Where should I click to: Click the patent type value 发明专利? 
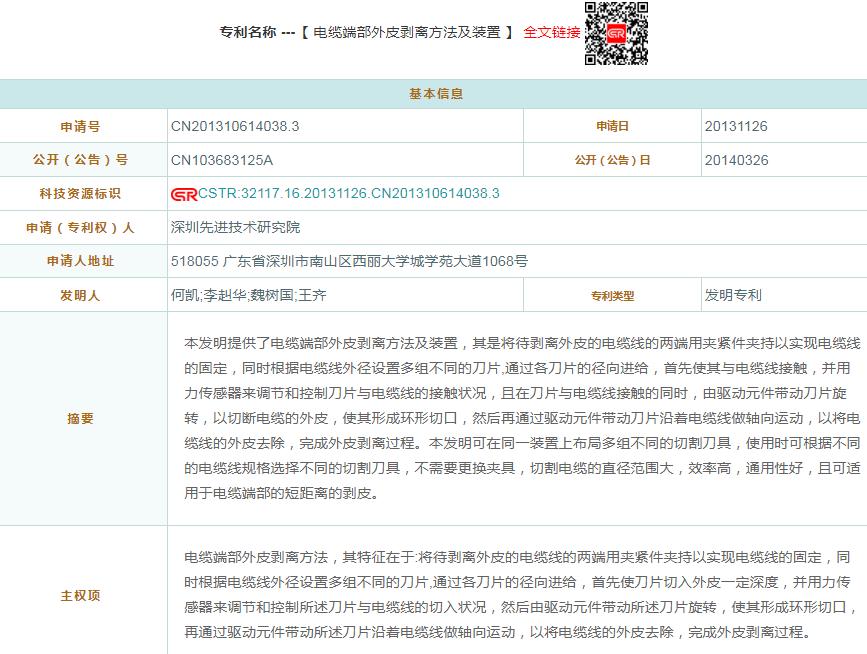[733, 295]
